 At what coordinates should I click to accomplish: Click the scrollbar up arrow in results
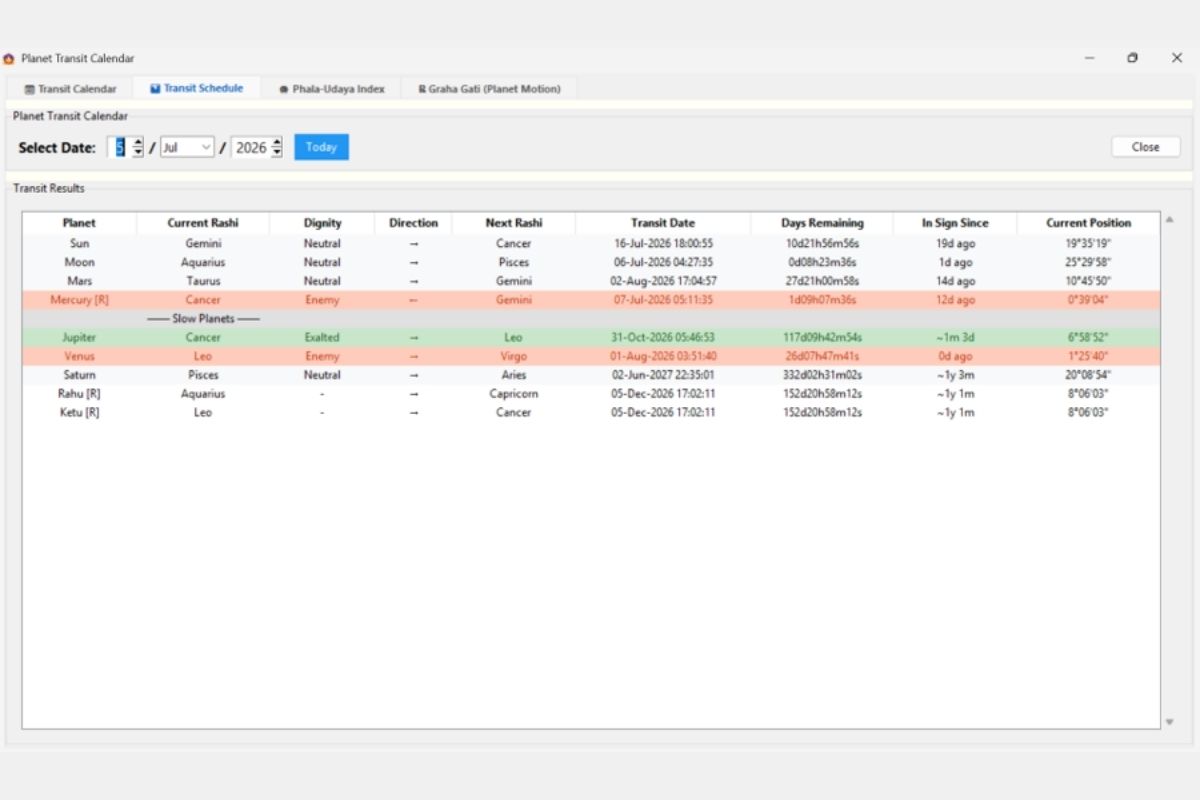1170,219
